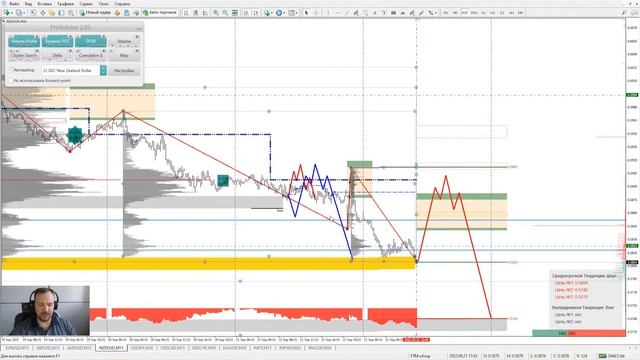This screenshot has height=360, width=640.
Task: Open the Terminal panel icon
Action: coord(61,13)
